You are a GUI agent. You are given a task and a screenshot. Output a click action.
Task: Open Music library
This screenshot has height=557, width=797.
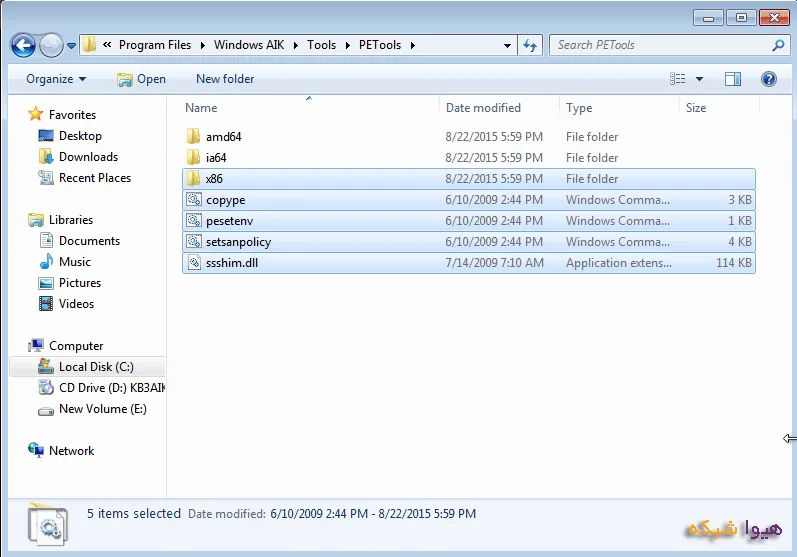75,262
